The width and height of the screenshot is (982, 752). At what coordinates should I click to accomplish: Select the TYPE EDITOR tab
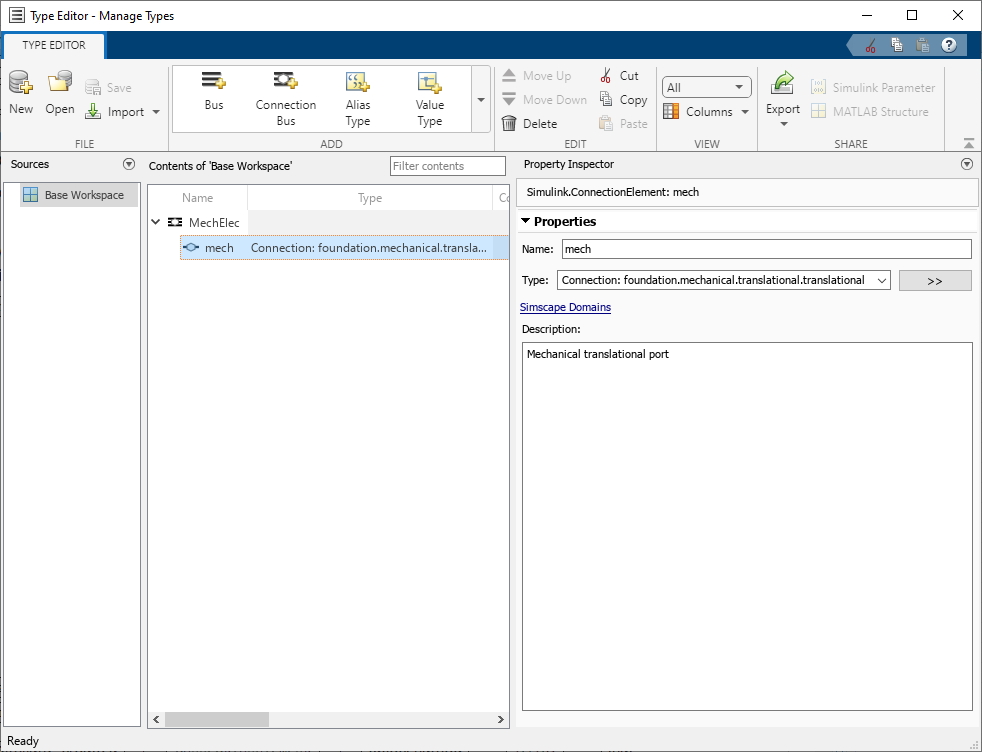(x=54, y=45)
